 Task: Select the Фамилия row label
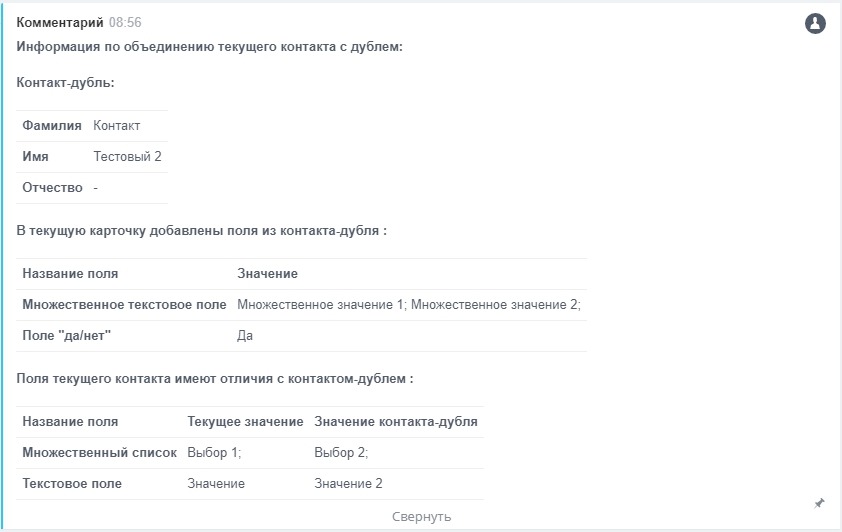(x=52, y=126)
